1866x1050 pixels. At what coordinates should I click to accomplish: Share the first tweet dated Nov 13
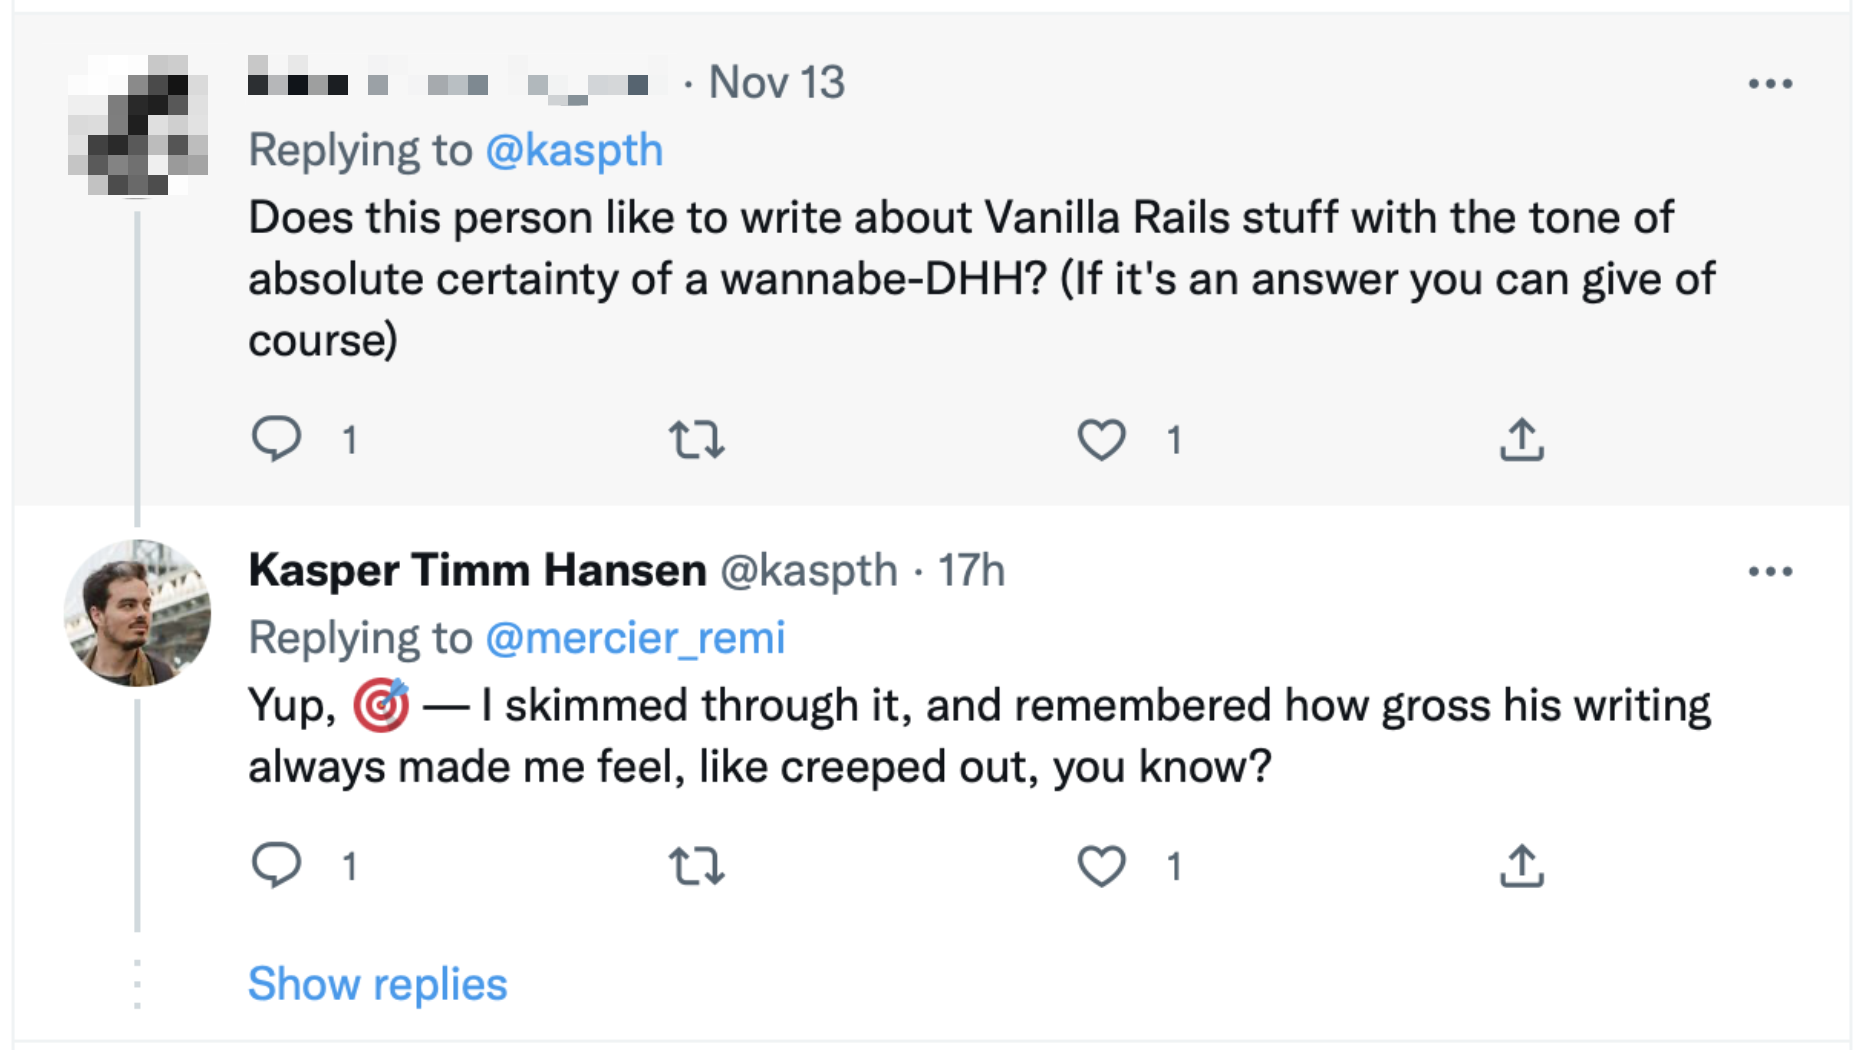pyautogui.click(x=1521, y=439)
